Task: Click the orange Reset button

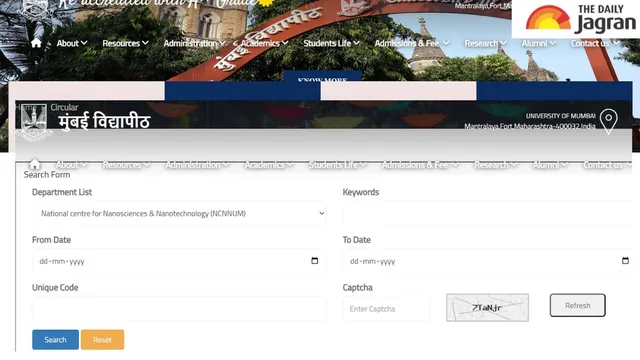Action: tap(102, 340)
